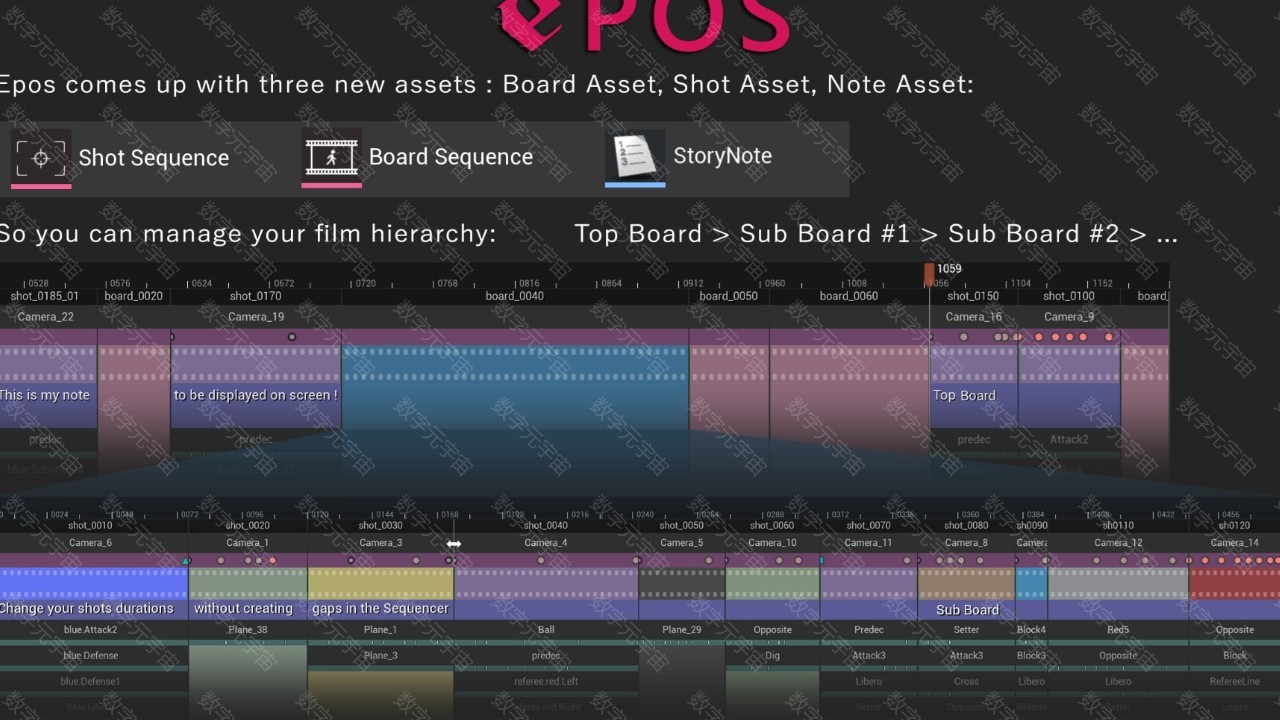The width and height of the screenshot is (1280, 720).
Task: Select the shot_0170 header
Action: [255, 296]
